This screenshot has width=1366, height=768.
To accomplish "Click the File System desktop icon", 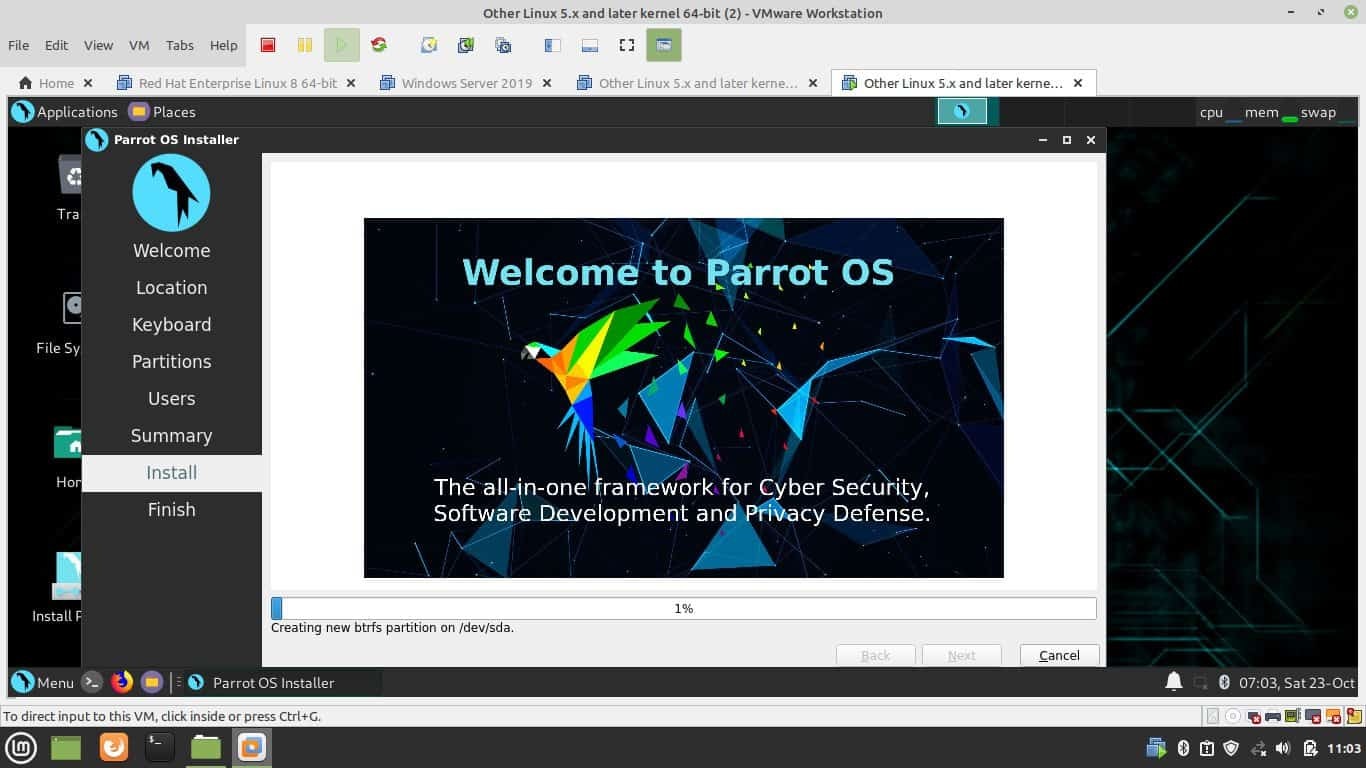I will coord(58,324).
